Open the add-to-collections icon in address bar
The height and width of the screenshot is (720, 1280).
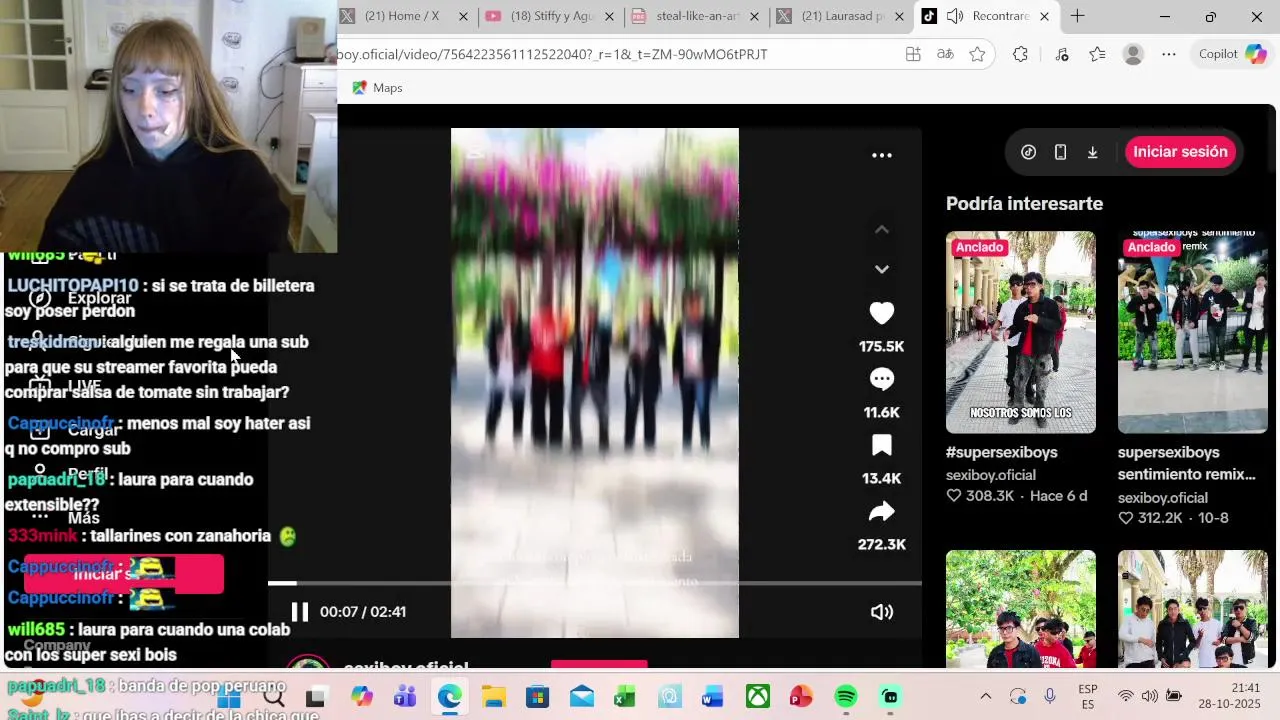(x=913, y=54)
